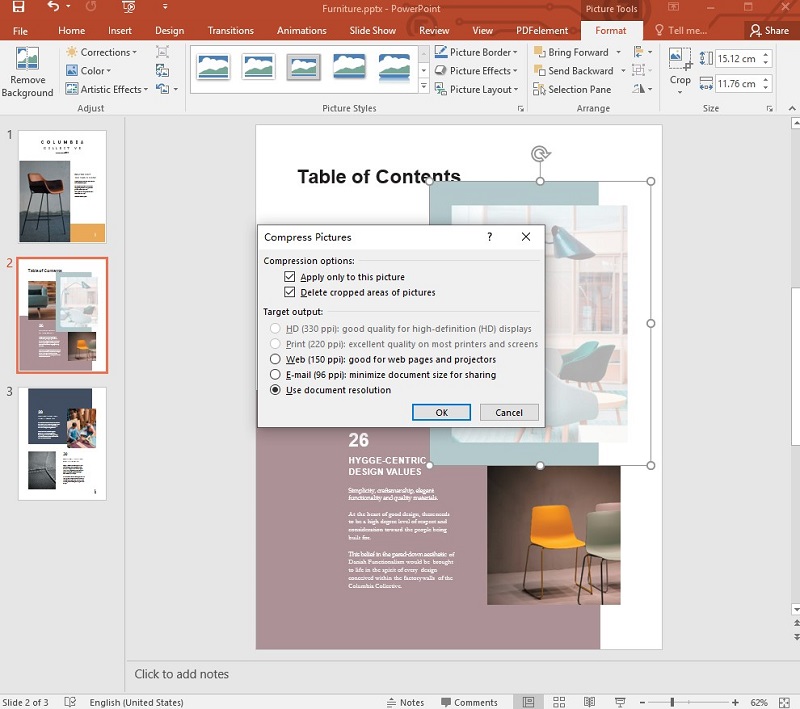The height and width of the screenshot is (709, 800).
Task: Select the Crop tool
Action: tap(680, 70)
